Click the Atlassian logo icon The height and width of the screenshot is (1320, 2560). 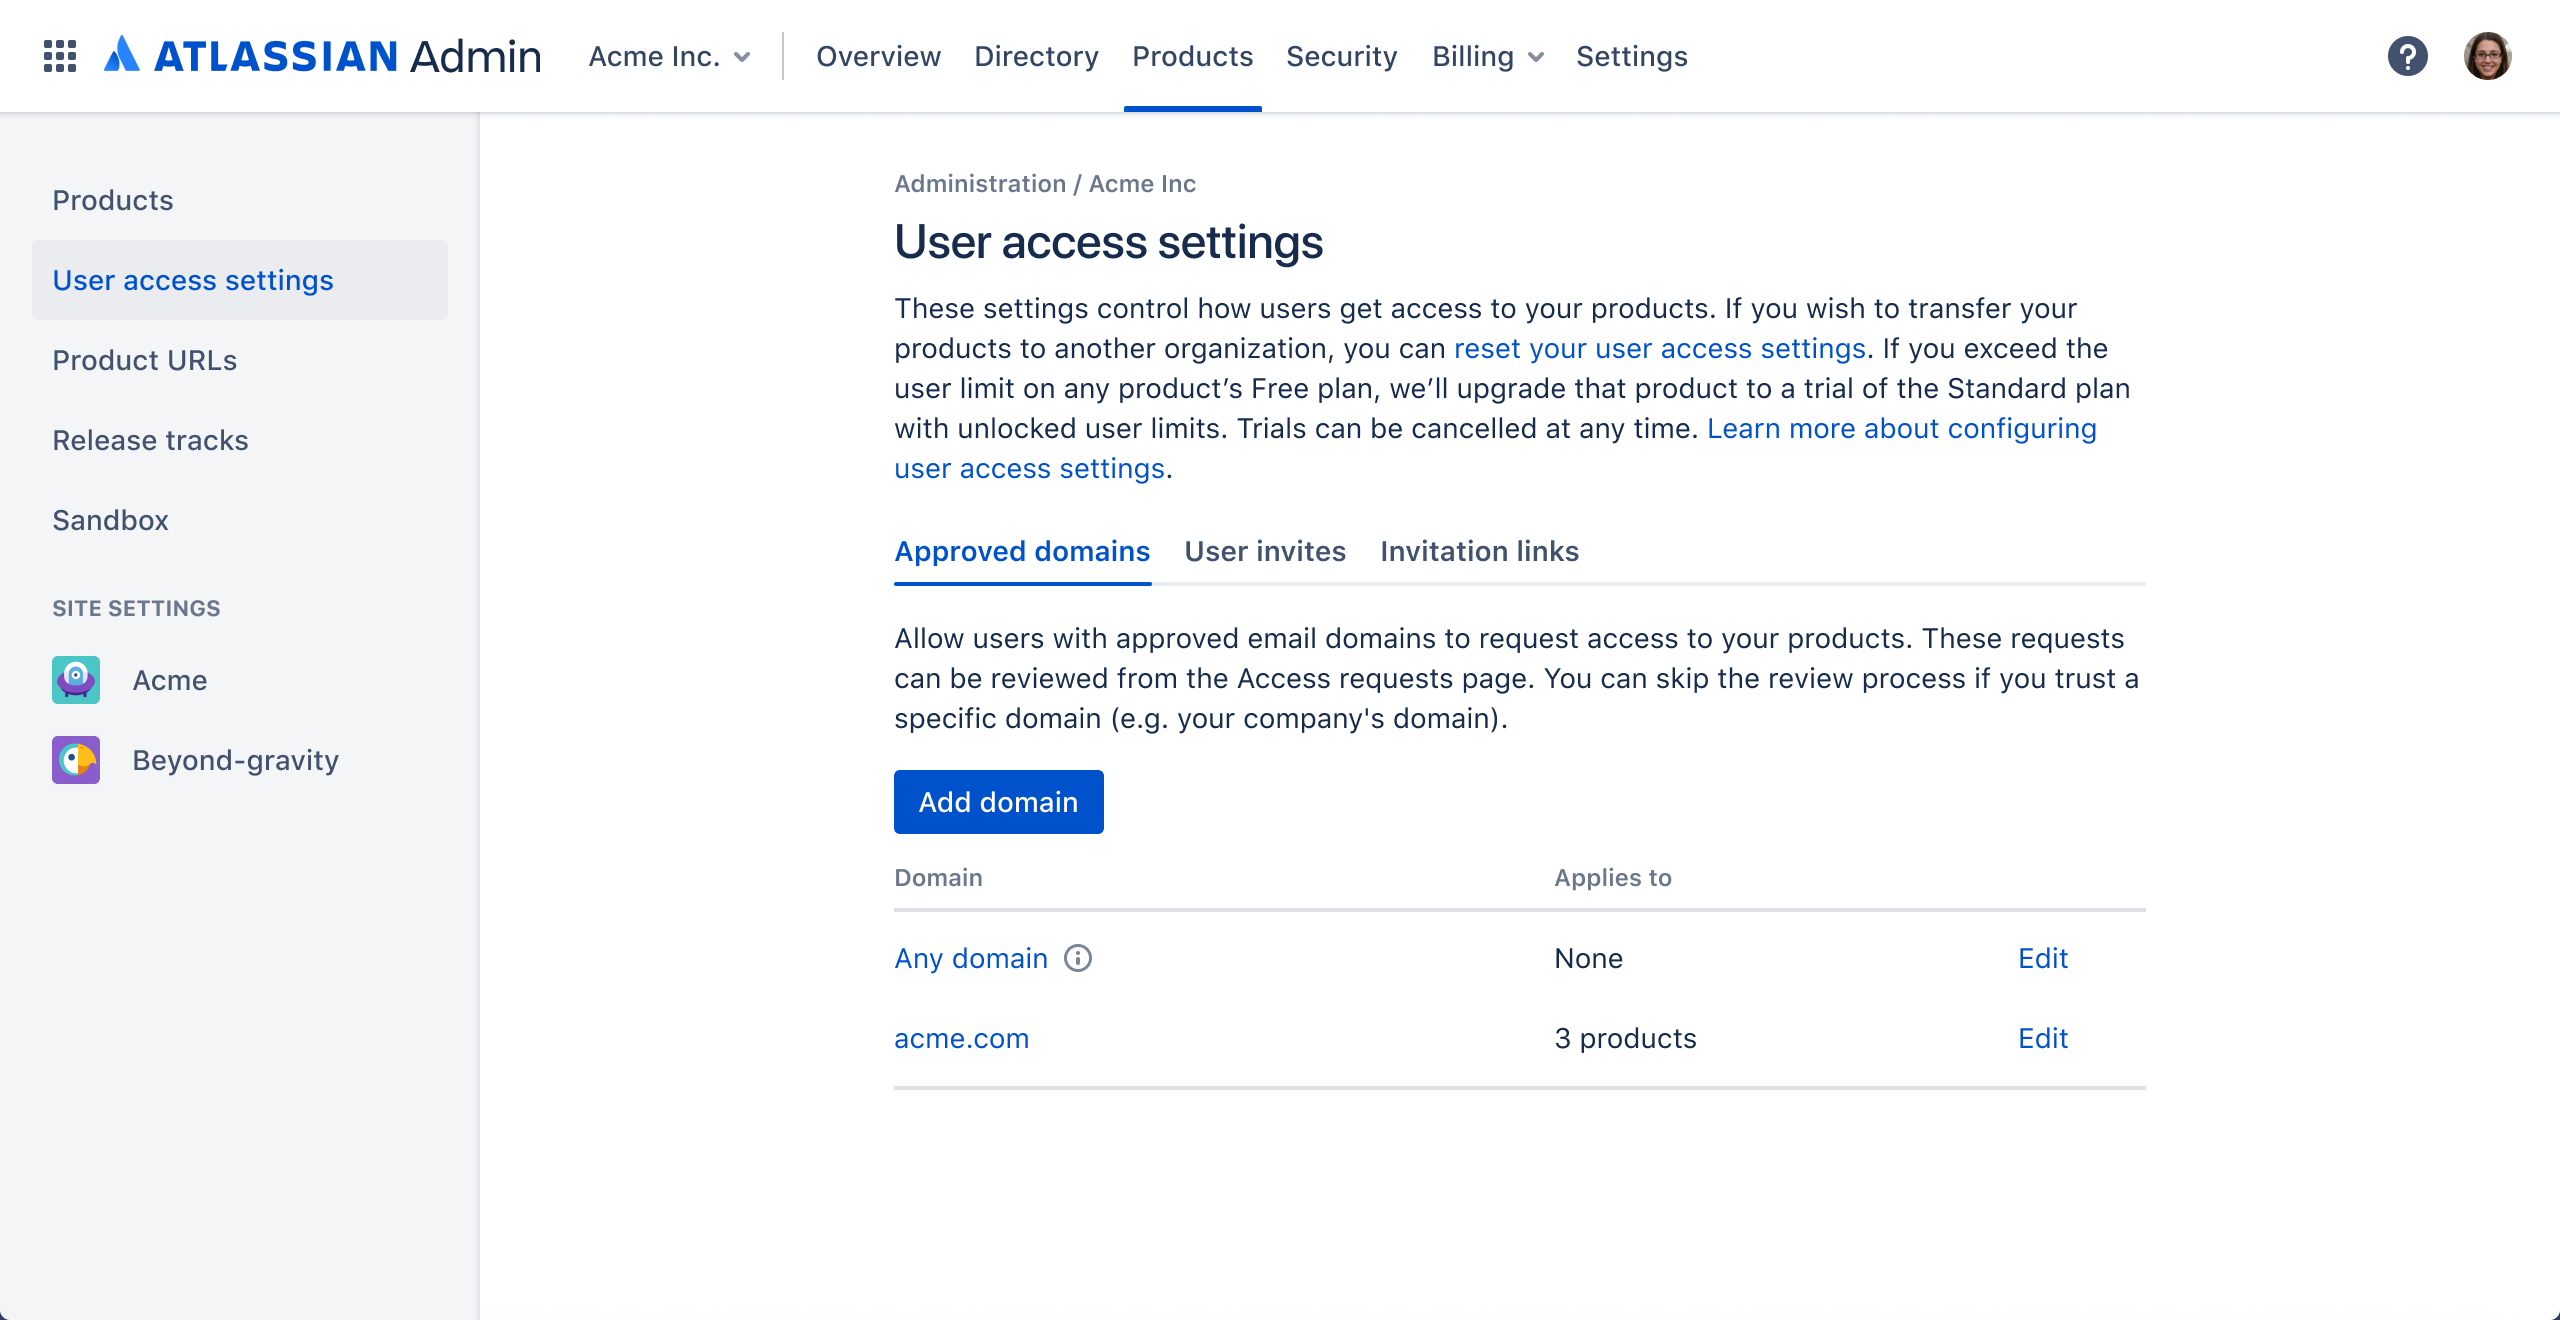pyautogui.click(x=126, y=54)
